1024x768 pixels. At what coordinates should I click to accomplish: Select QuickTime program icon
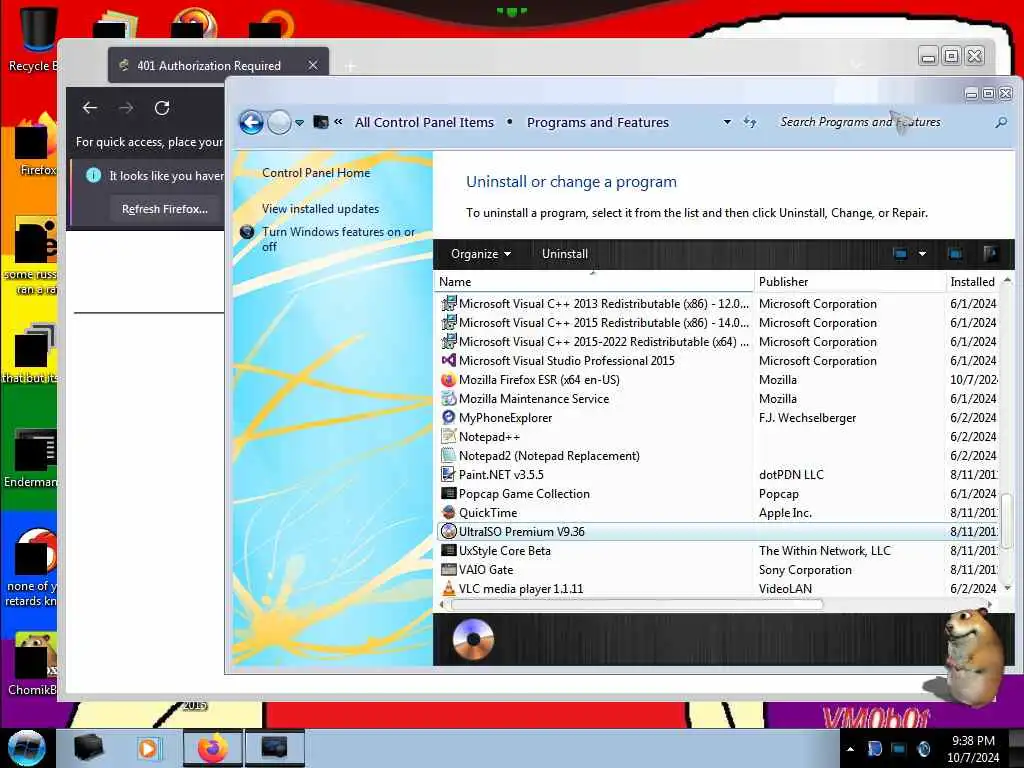click(449, 513)
